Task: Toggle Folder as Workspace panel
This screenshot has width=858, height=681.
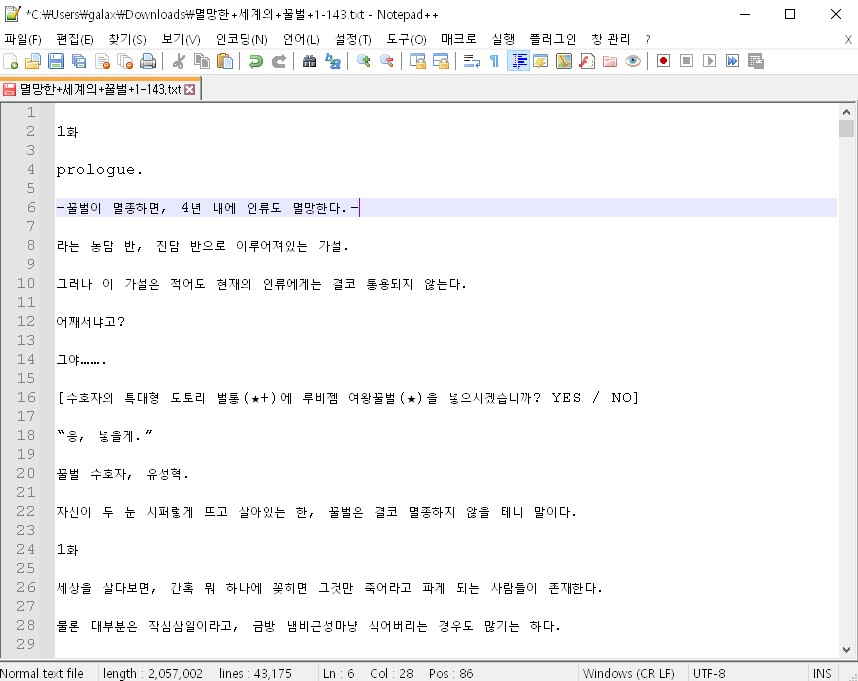Action: coord(610,61)
